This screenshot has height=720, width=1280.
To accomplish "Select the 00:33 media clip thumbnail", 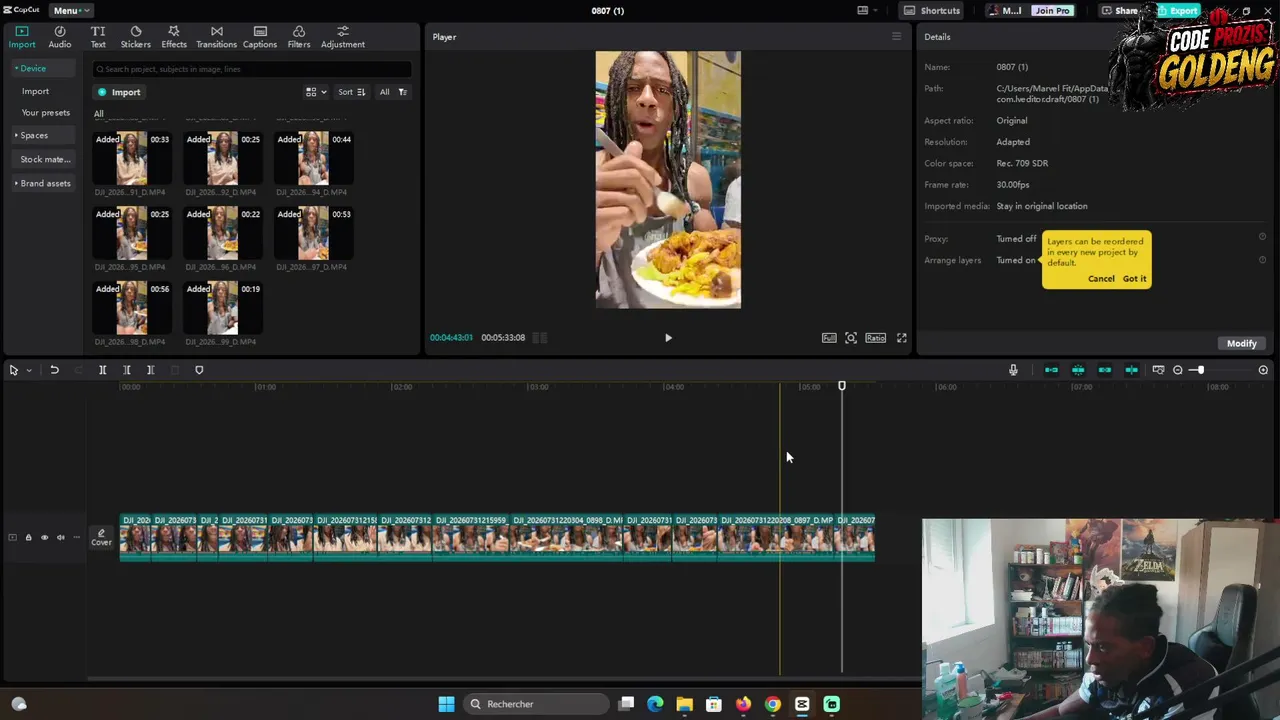I will click(132, 158).
